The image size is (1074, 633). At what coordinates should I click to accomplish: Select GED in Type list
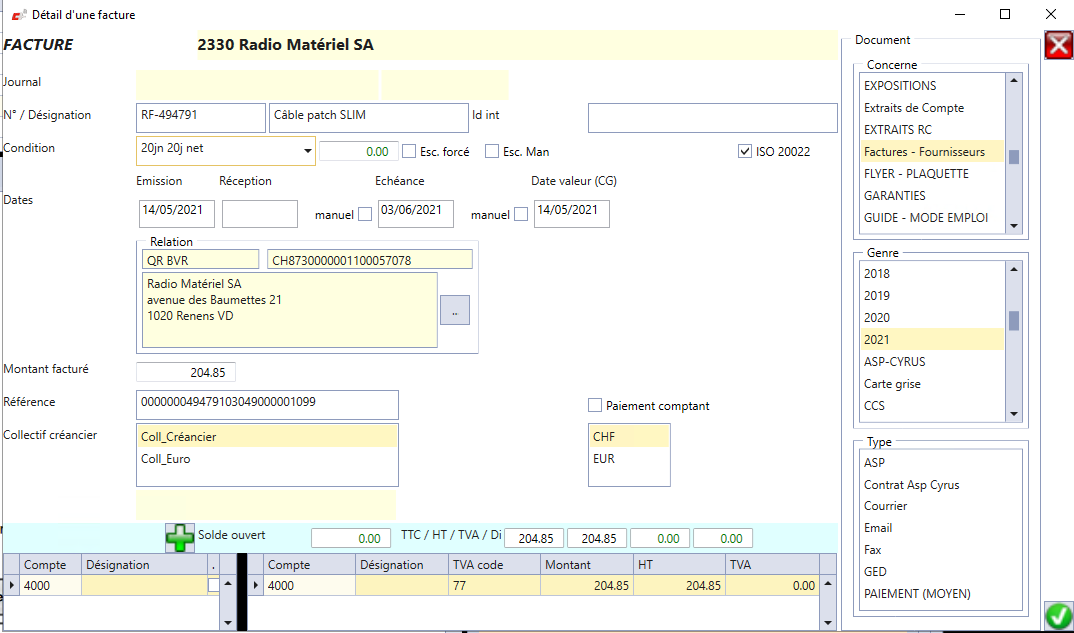941,571
